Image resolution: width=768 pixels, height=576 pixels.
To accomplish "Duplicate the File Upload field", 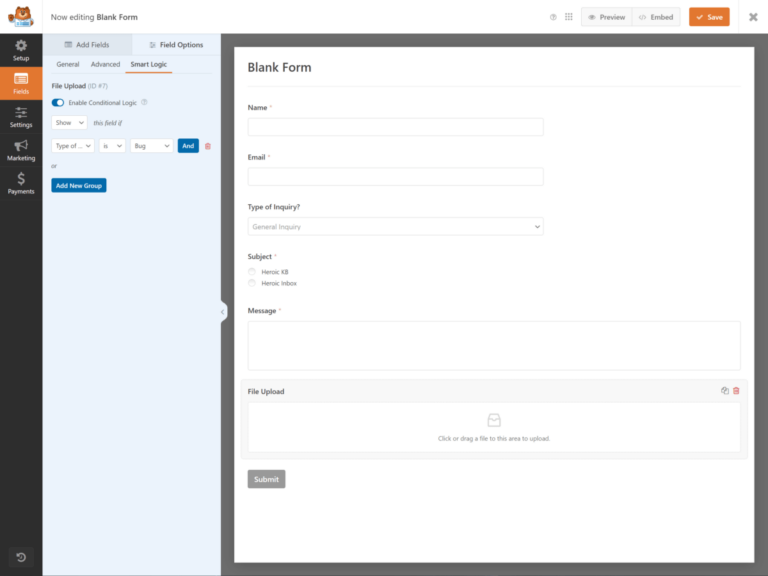I will 725,391.
